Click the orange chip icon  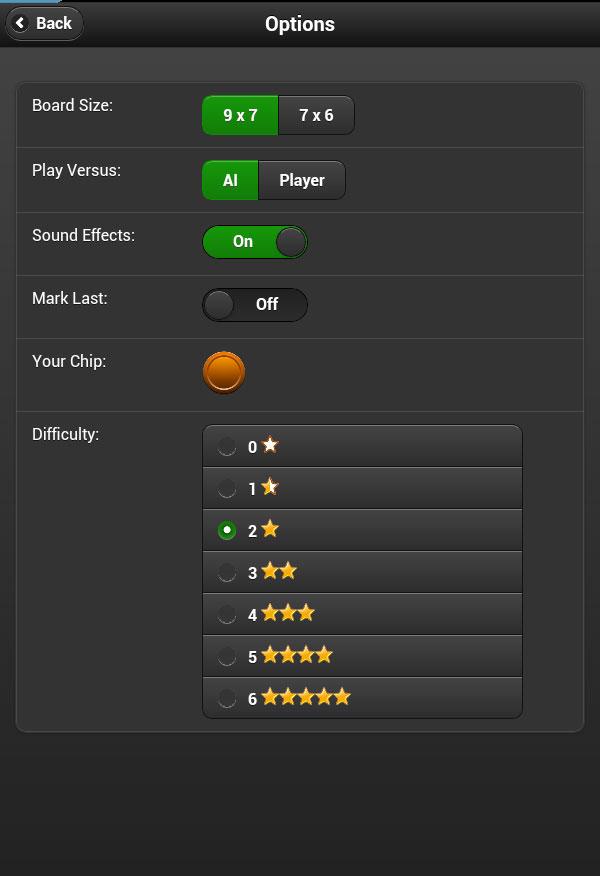click(223, 373)
